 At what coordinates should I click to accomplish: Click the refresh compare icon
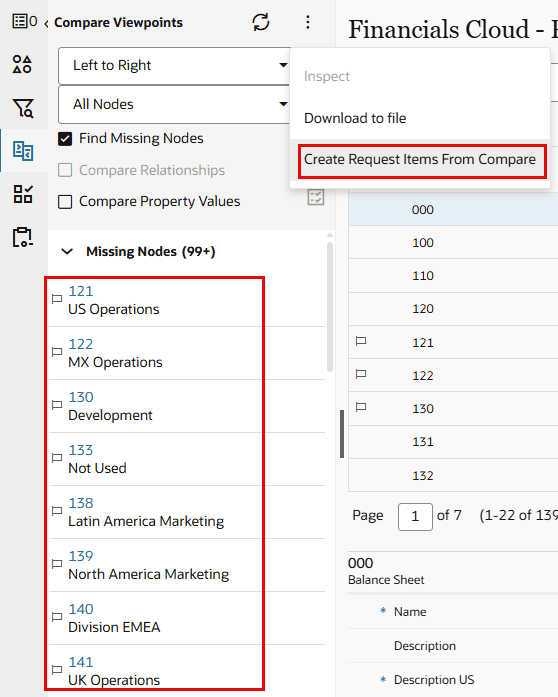[261, 22]
